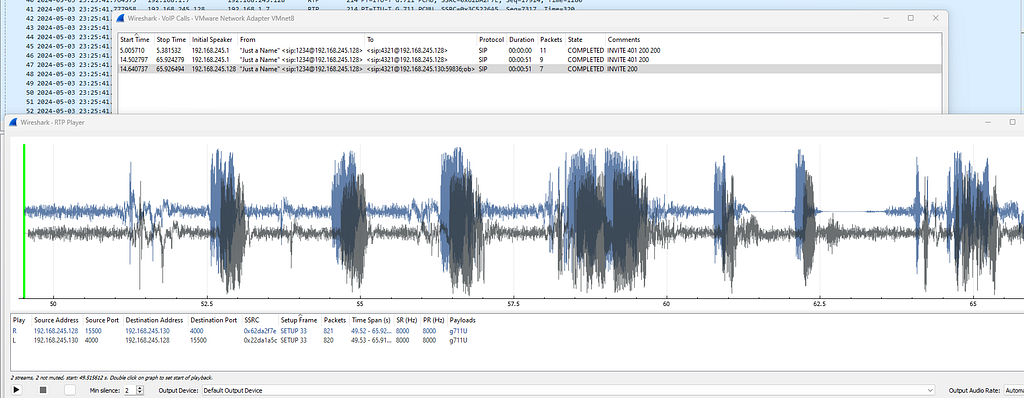
Task: Stop playback with the square stop button
Action: (43, 390)
